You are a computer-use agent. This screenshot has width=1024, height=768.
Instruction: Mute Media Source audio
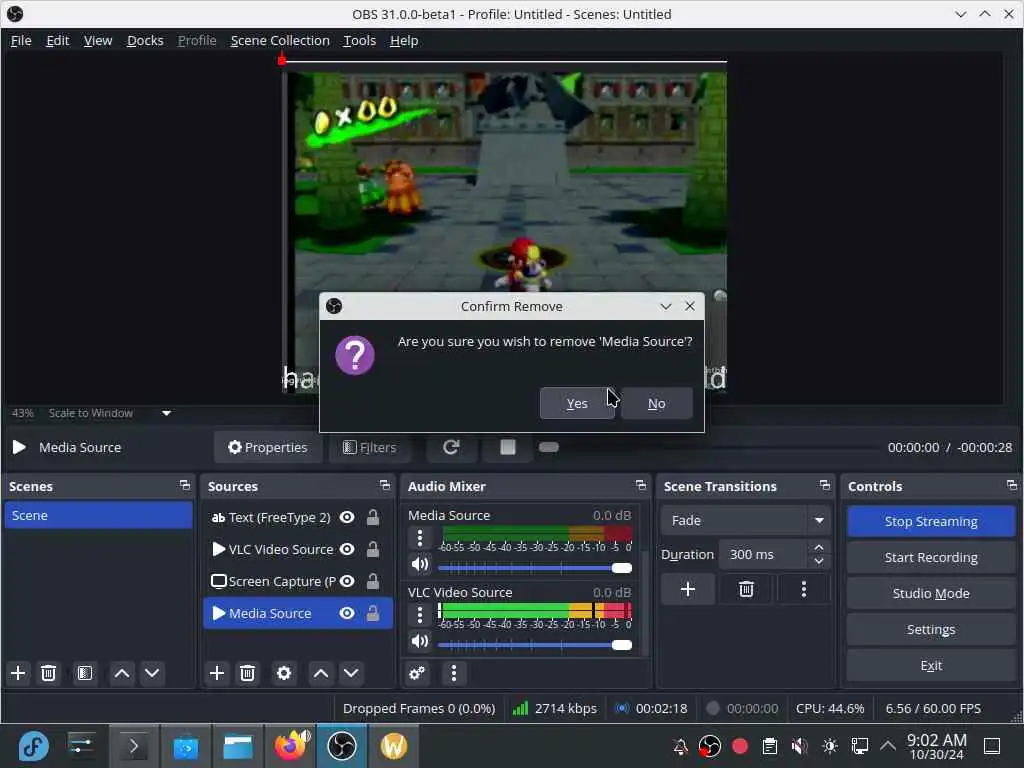point(420,564)
